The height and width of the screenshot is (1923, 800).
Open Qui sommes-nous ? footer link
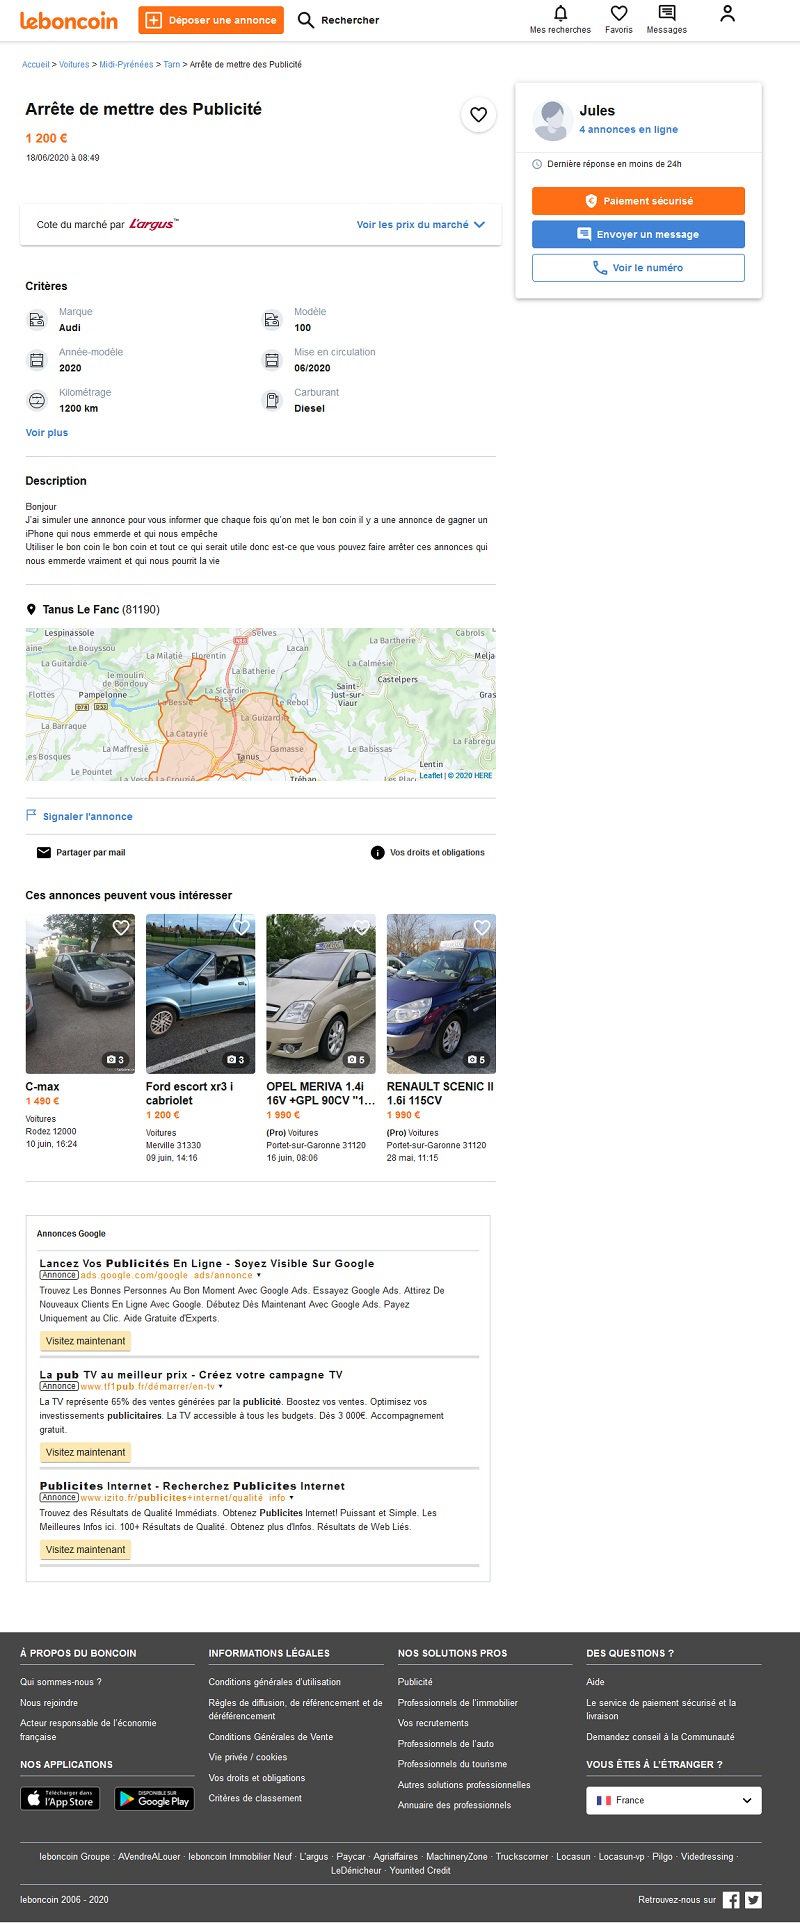tap(61, 1682)
